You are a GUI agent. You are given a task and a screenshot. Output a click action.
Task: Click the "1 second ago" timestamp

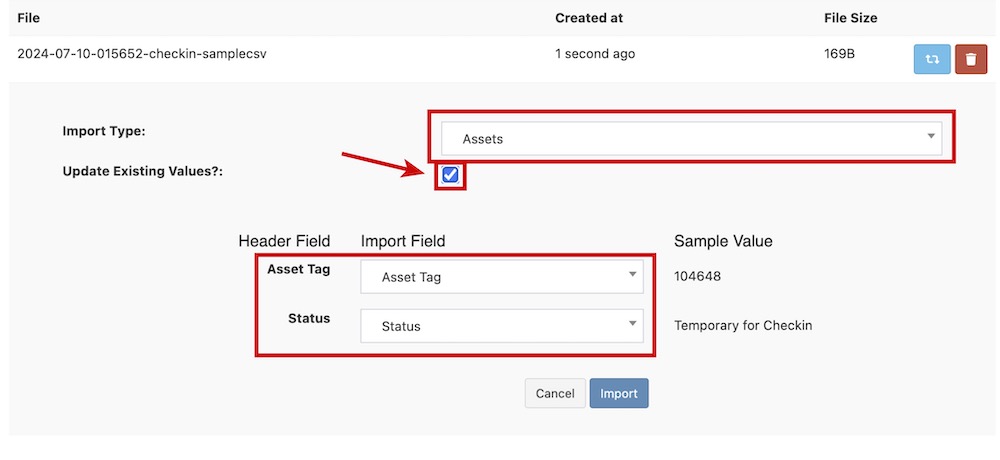click(595, 54)
